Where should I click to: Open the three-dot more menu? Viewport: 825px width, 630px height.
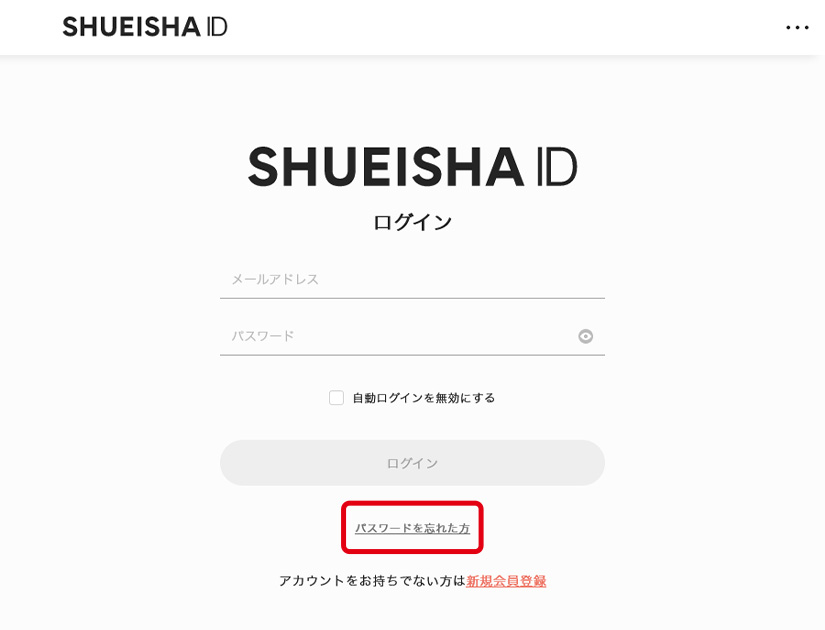(797, 28)
